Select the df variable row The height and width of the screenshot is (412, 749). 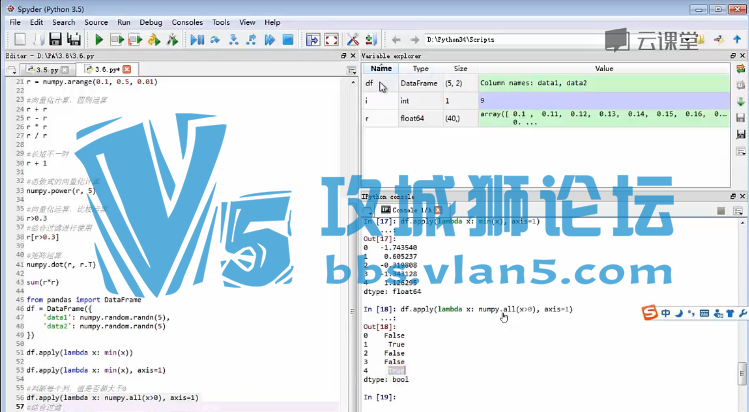click(546, 83)
